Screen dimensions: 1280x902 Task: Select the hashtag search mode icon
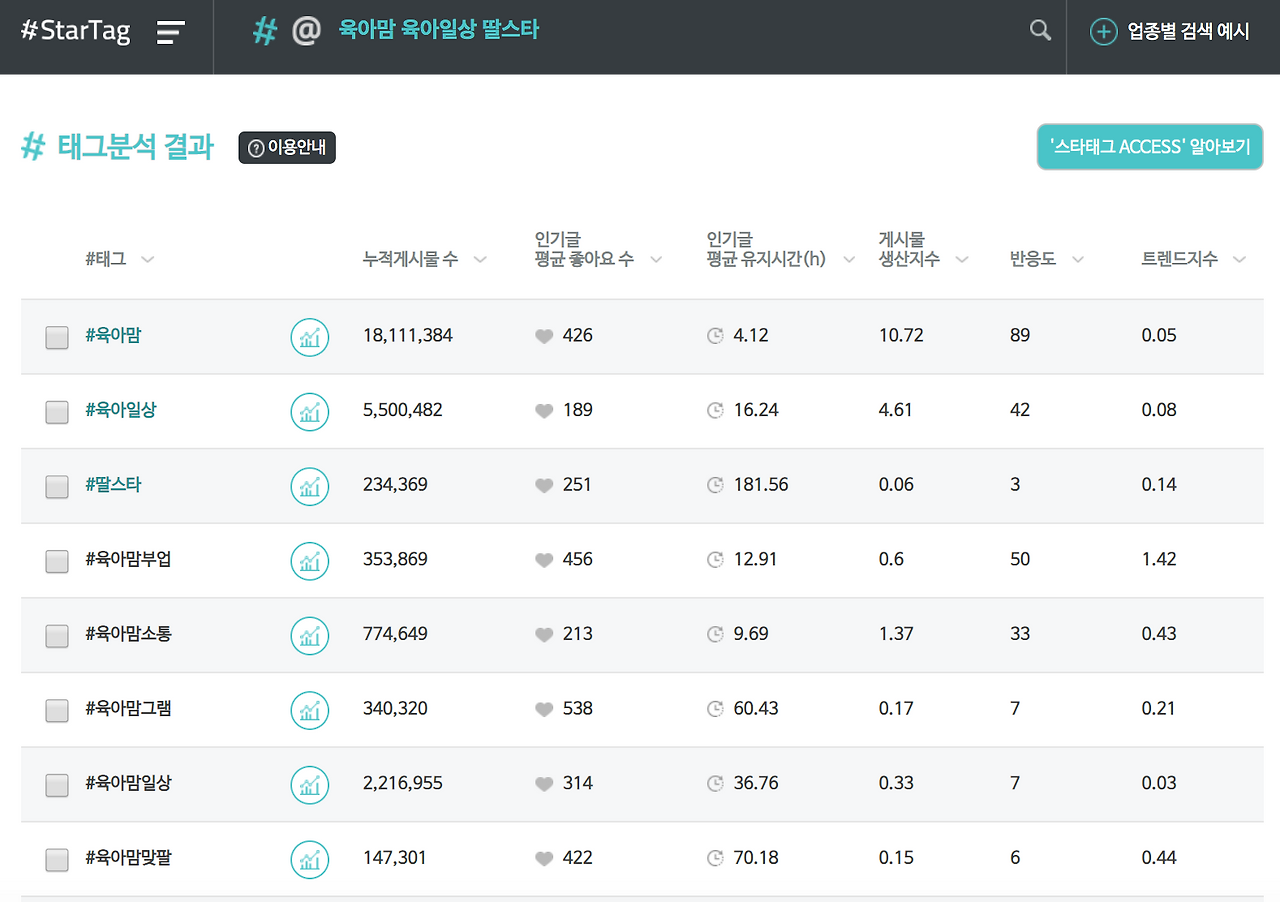point(264,31)
